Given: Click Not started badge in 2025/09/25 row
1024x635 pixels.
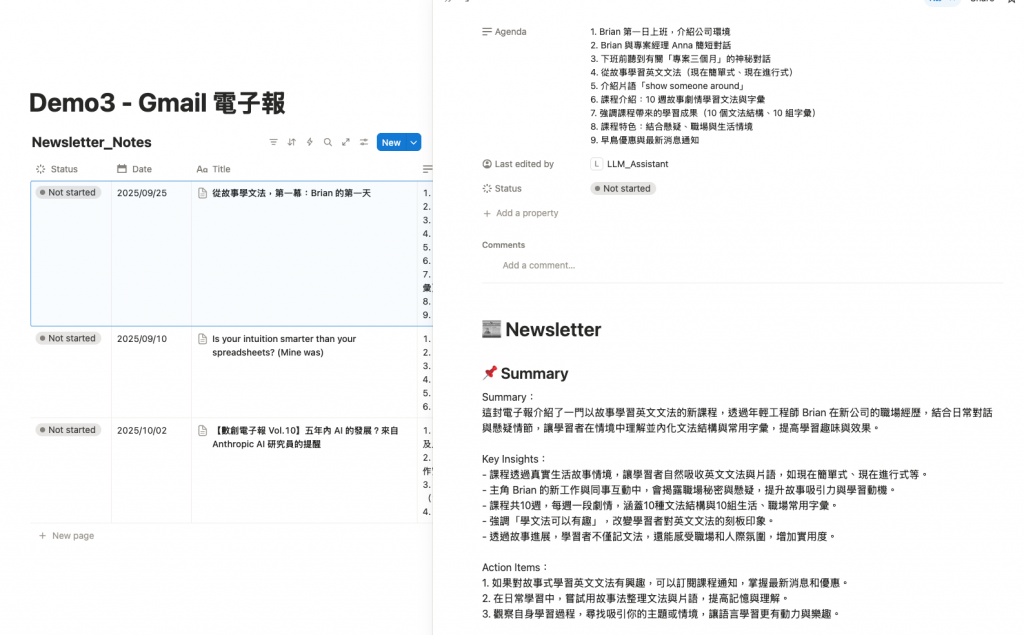Looking at the screenshot, I should [69, 193].
